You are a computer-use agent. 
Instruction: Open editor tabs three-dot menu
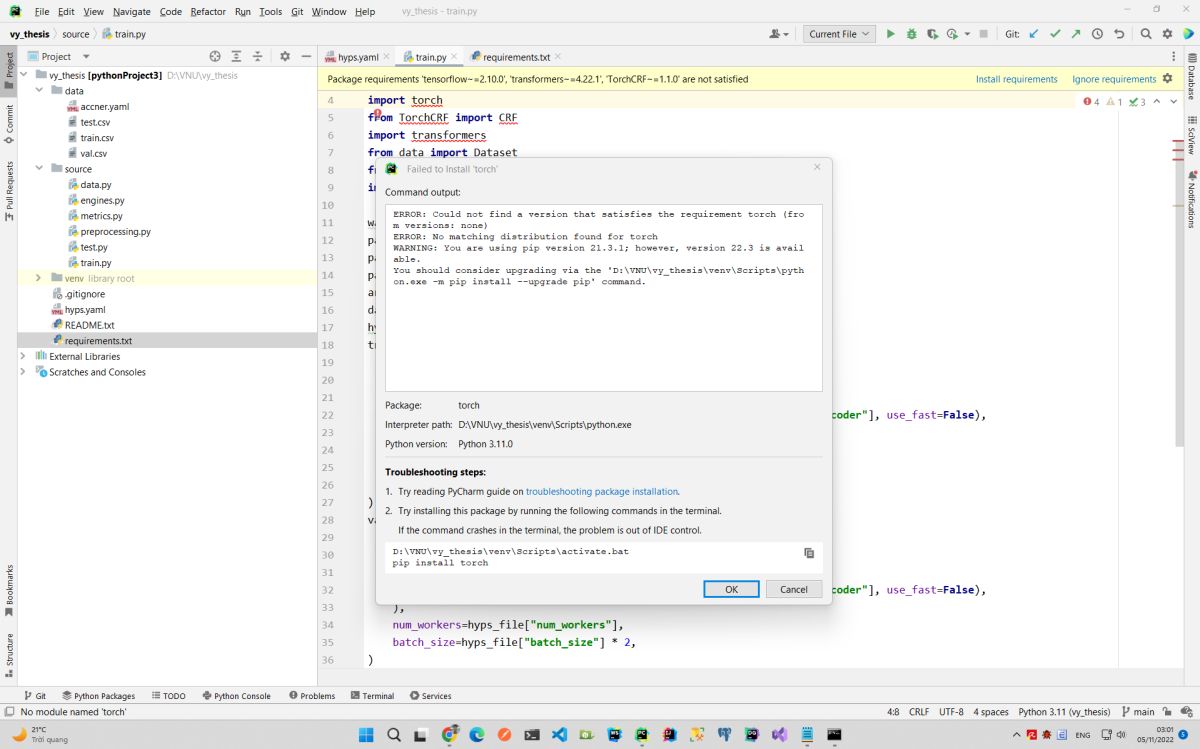[1173, 57]
